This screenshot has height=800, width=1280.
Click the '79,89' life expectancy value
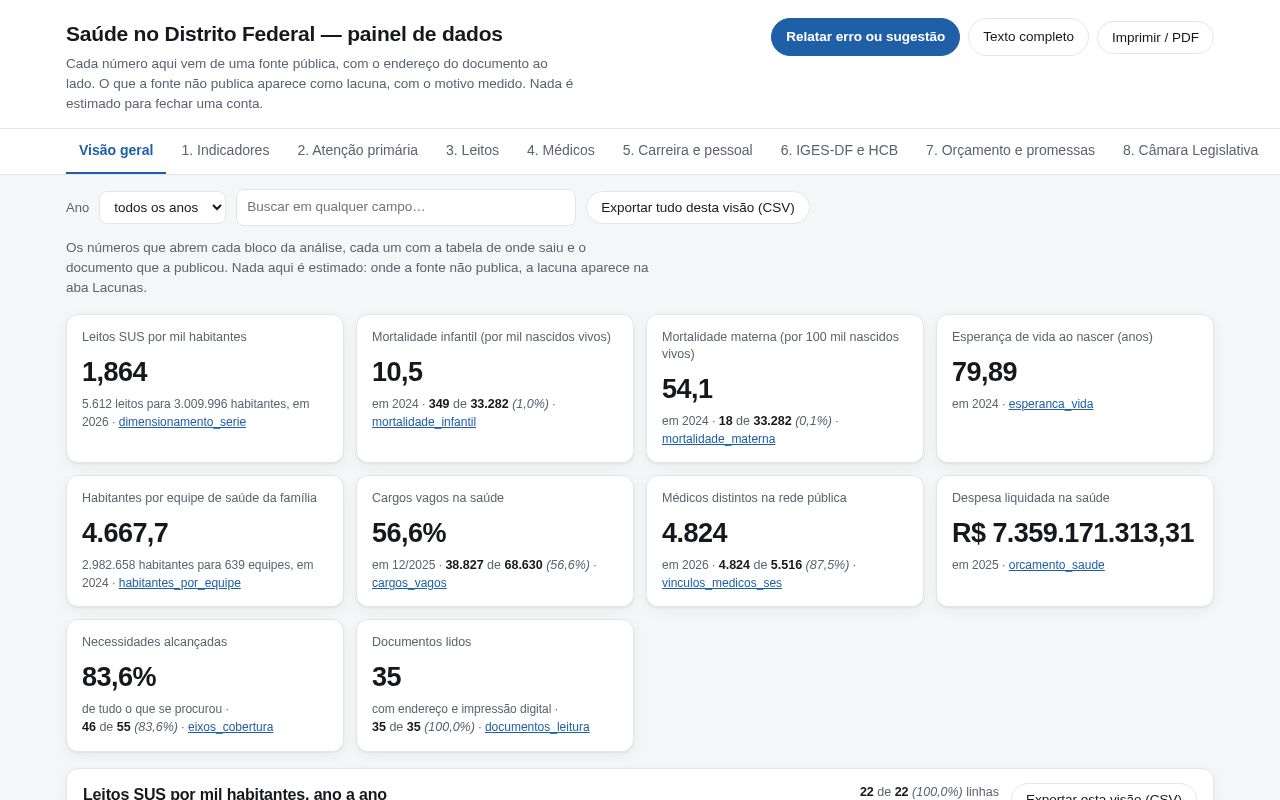pyautogui.click(x=985, y=372)
